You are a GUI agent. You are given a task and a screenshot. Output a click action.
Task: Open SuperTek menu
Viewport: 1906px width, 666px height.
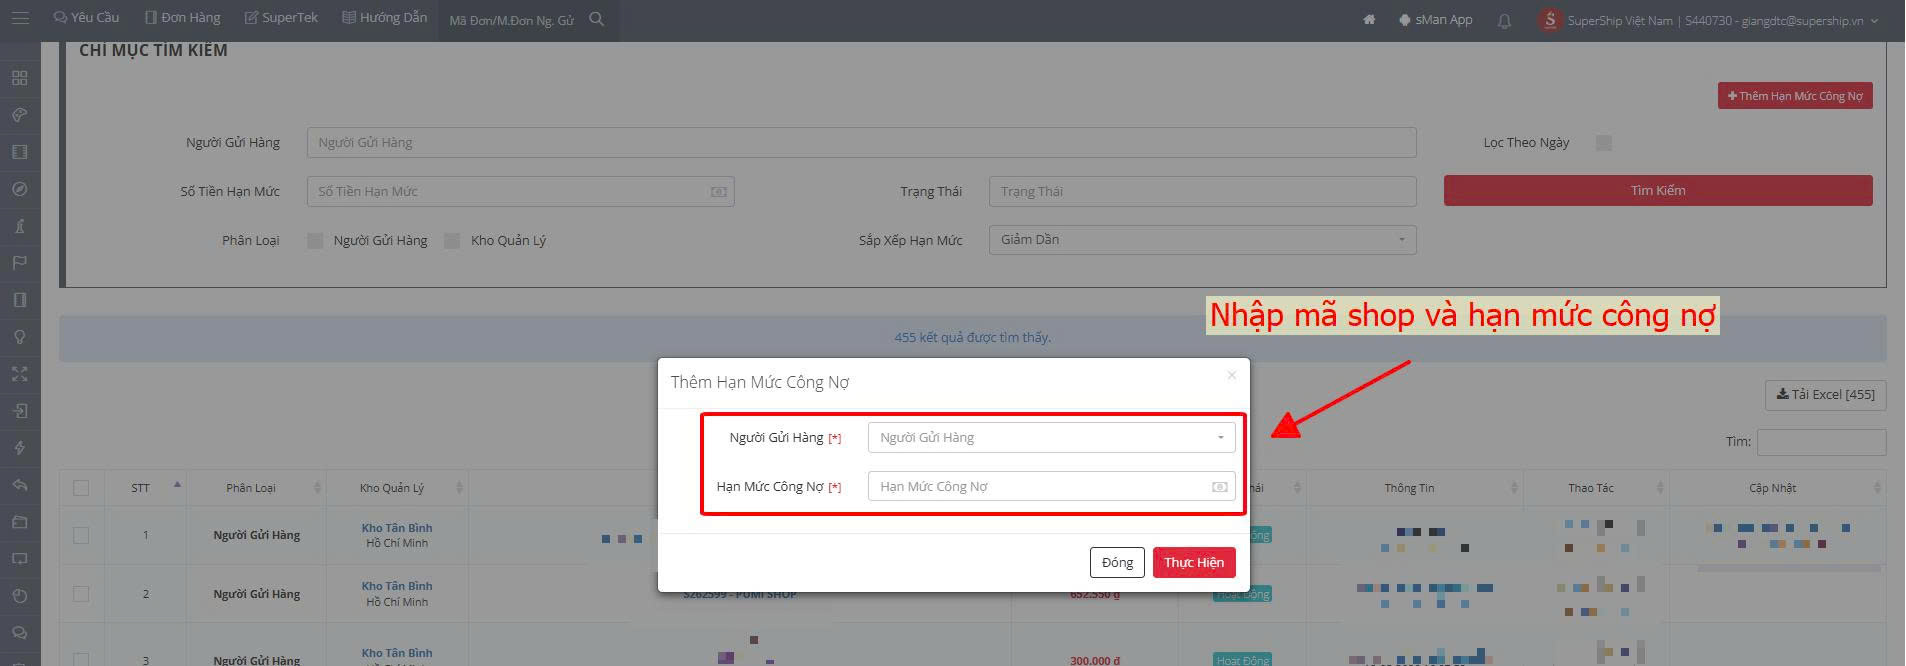pos(281,18)
